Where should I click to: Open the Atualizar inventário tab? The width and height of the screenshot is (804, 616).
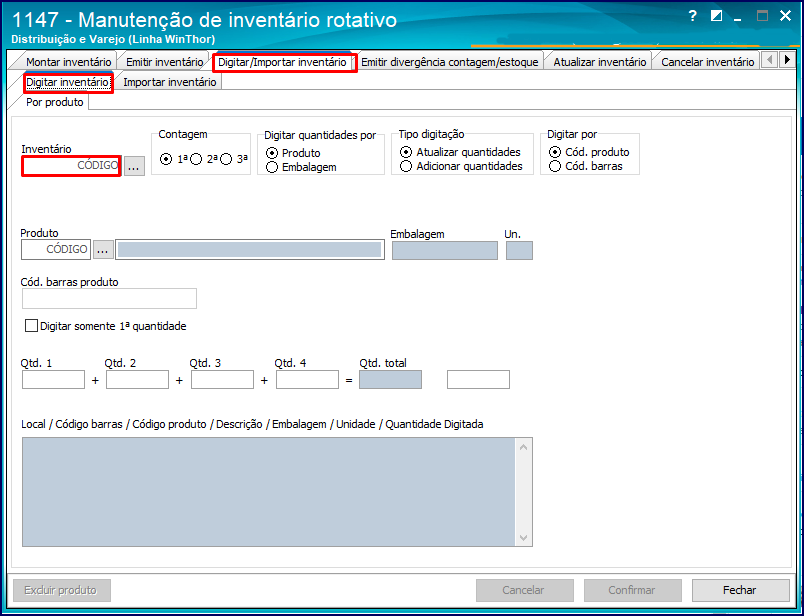pos(599,62)
